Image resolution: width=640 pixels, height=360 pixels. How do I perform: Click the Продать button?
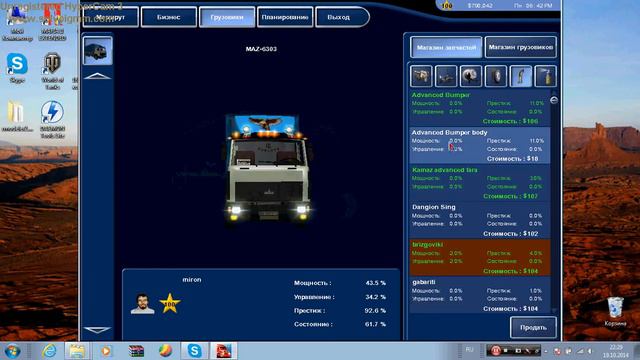(533, 327)
